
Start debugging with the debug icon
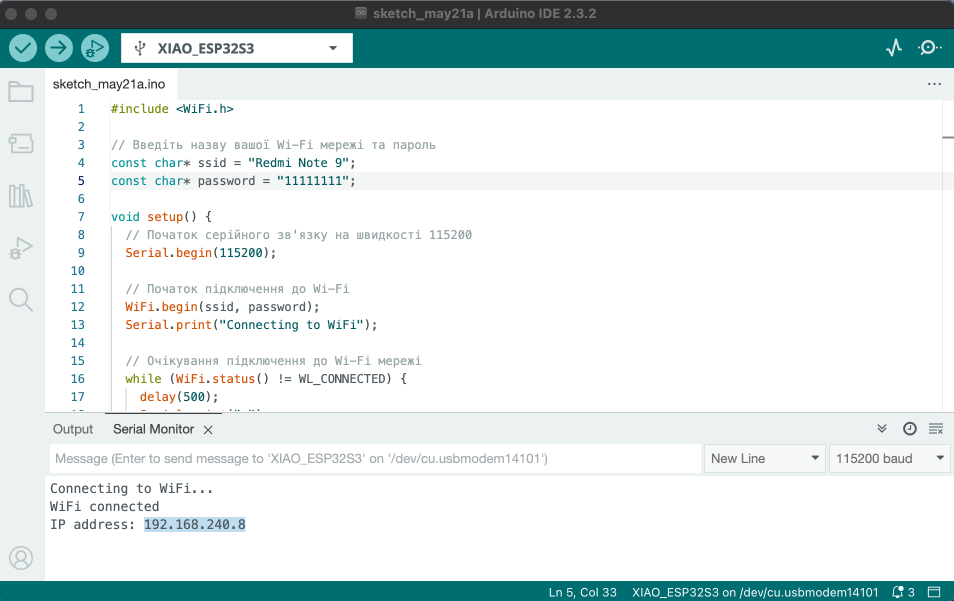point(94,47)
